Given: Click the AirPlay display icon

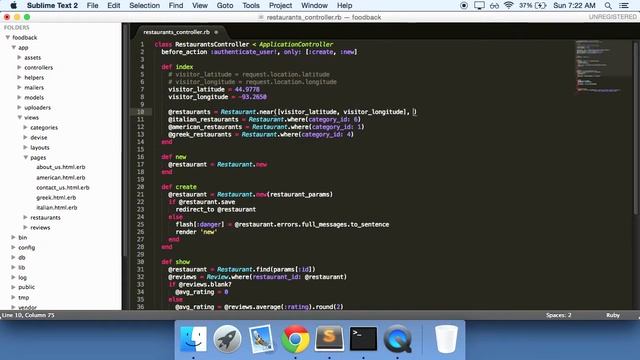Looking at the screenshot, I should point(479,5).
